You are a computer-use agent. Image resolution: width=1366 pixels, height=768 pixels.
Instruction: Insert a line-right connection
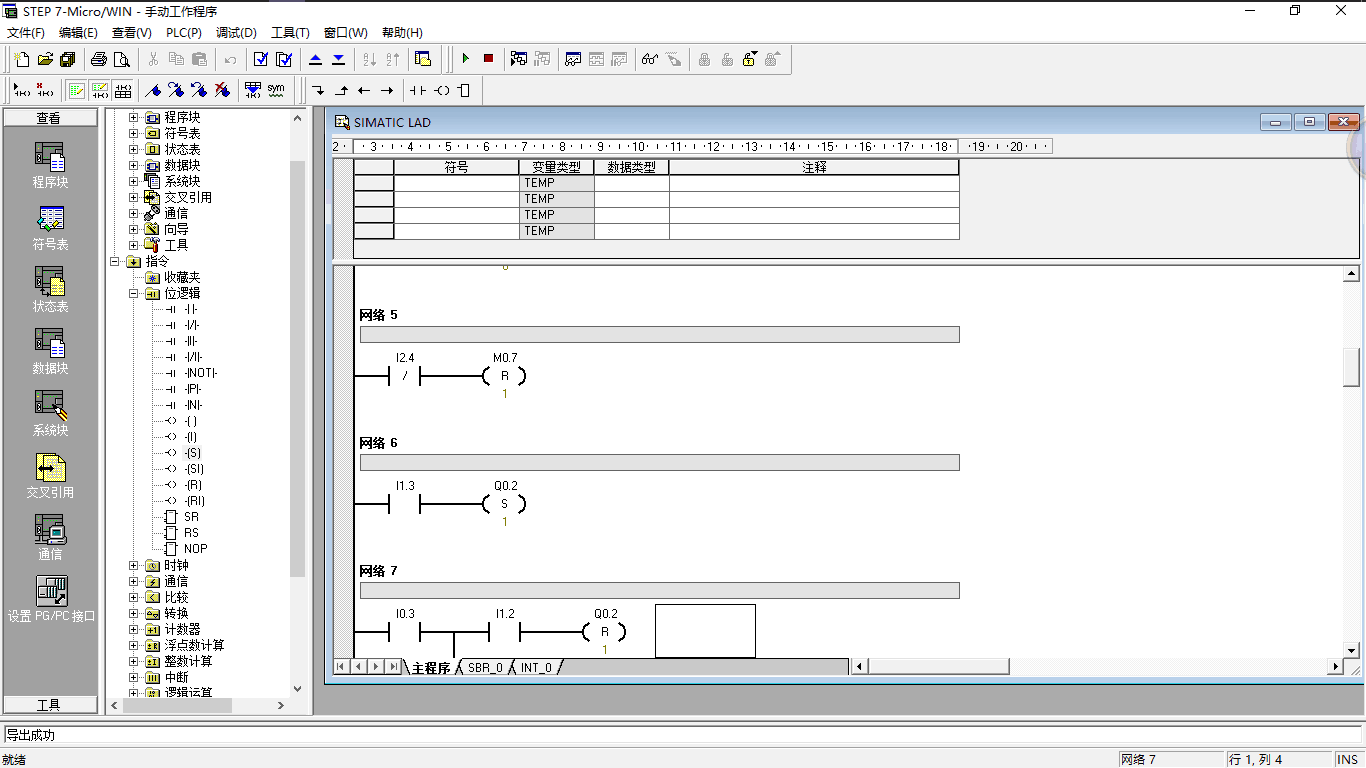tap(387, 90)
